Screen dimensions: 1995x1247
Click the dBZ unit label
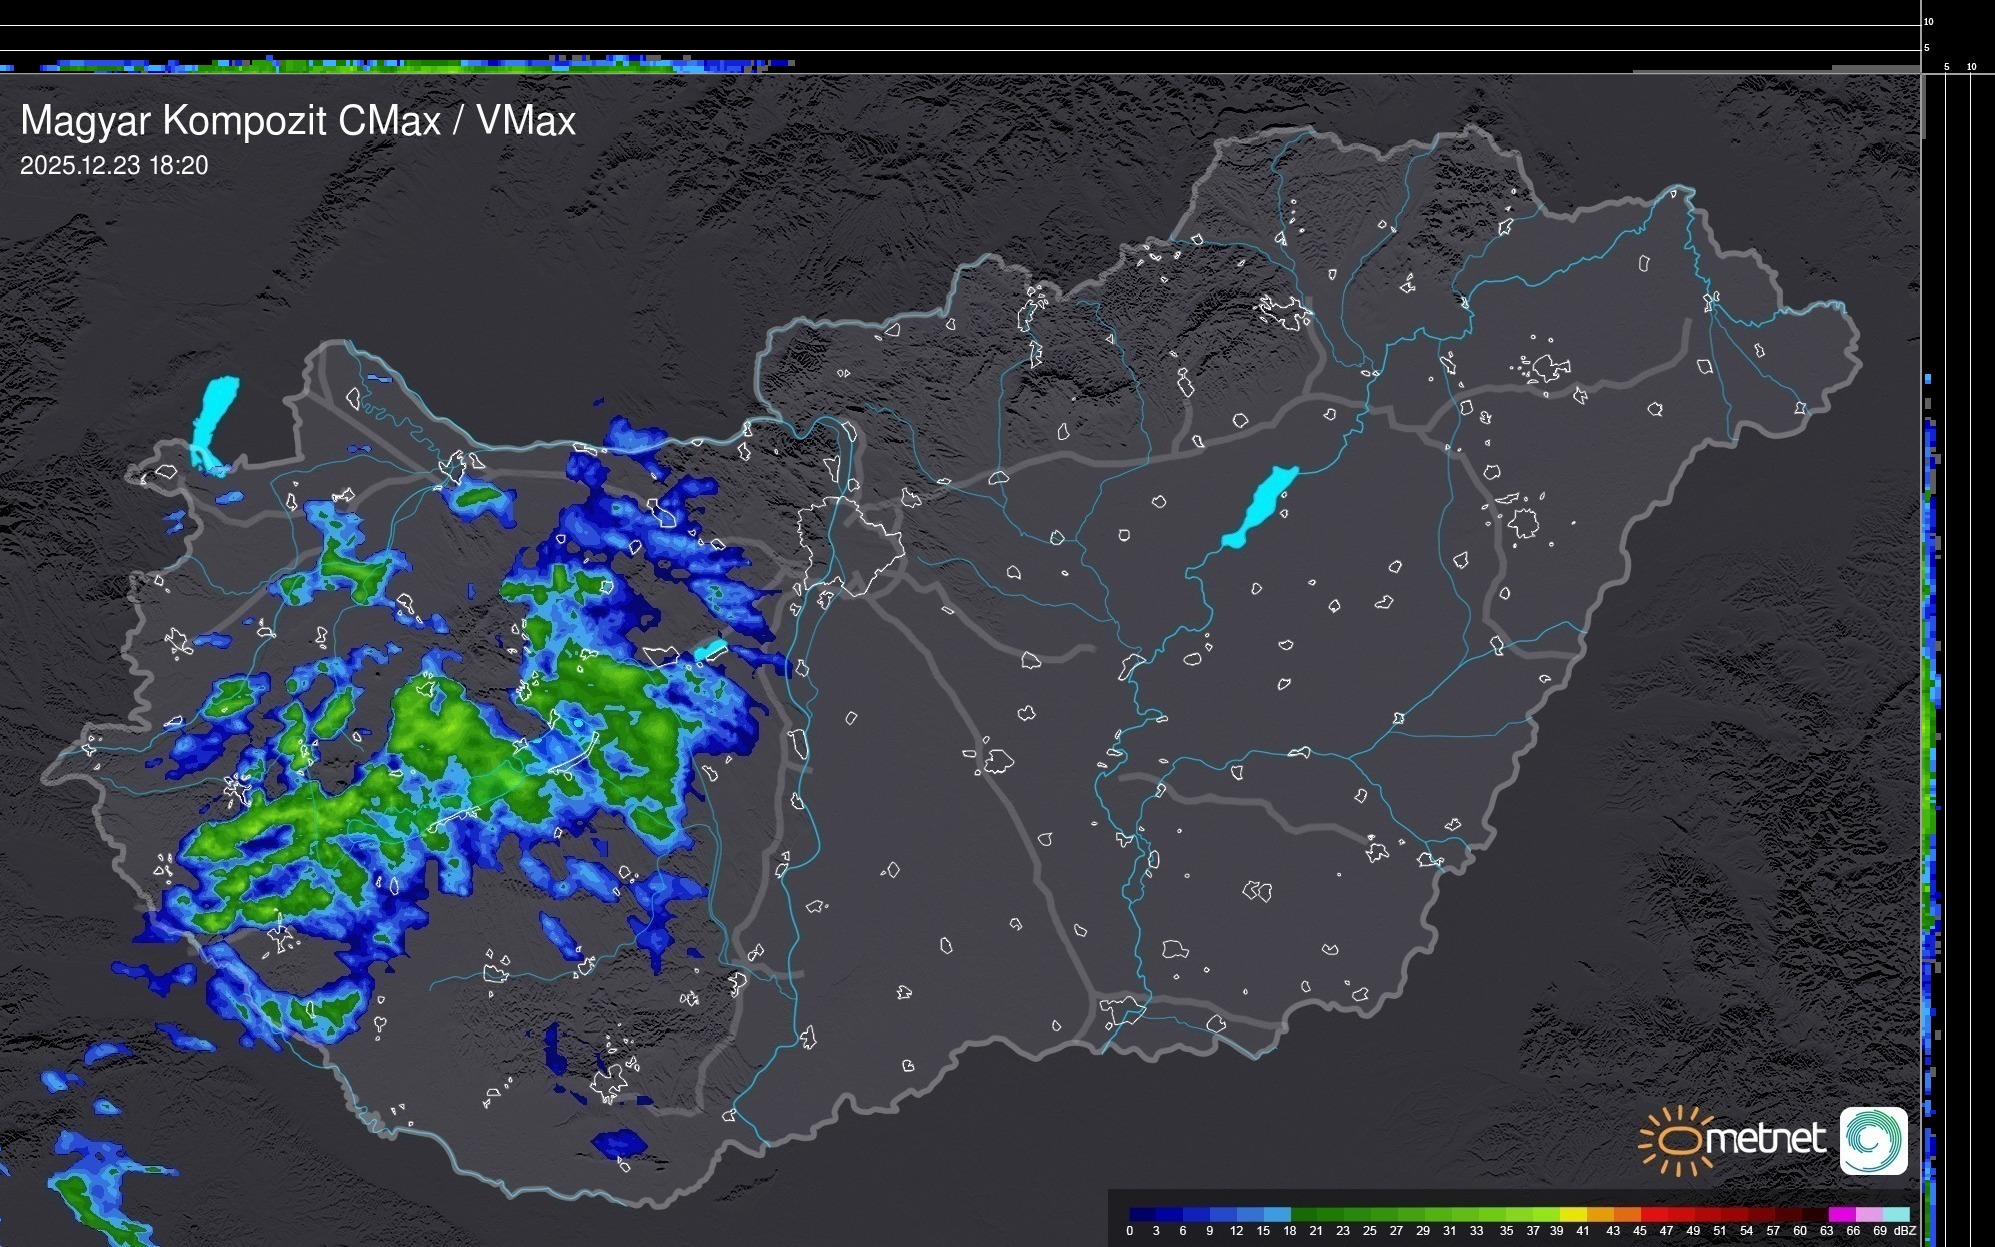coord(1904,1231)
